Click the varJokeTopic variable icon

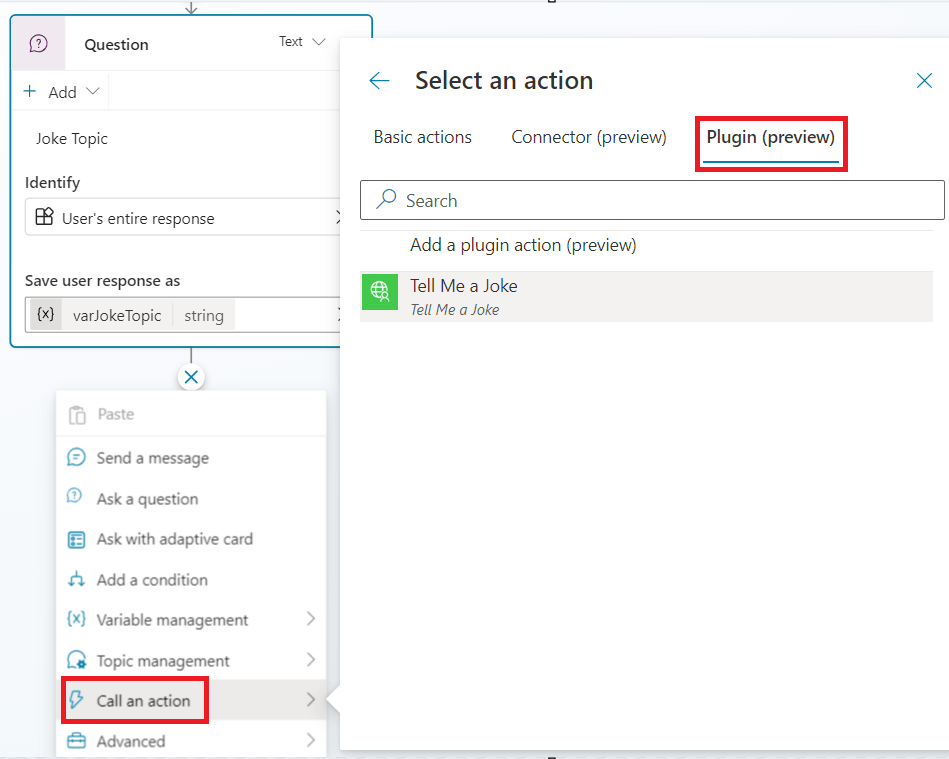pos(45,315)
